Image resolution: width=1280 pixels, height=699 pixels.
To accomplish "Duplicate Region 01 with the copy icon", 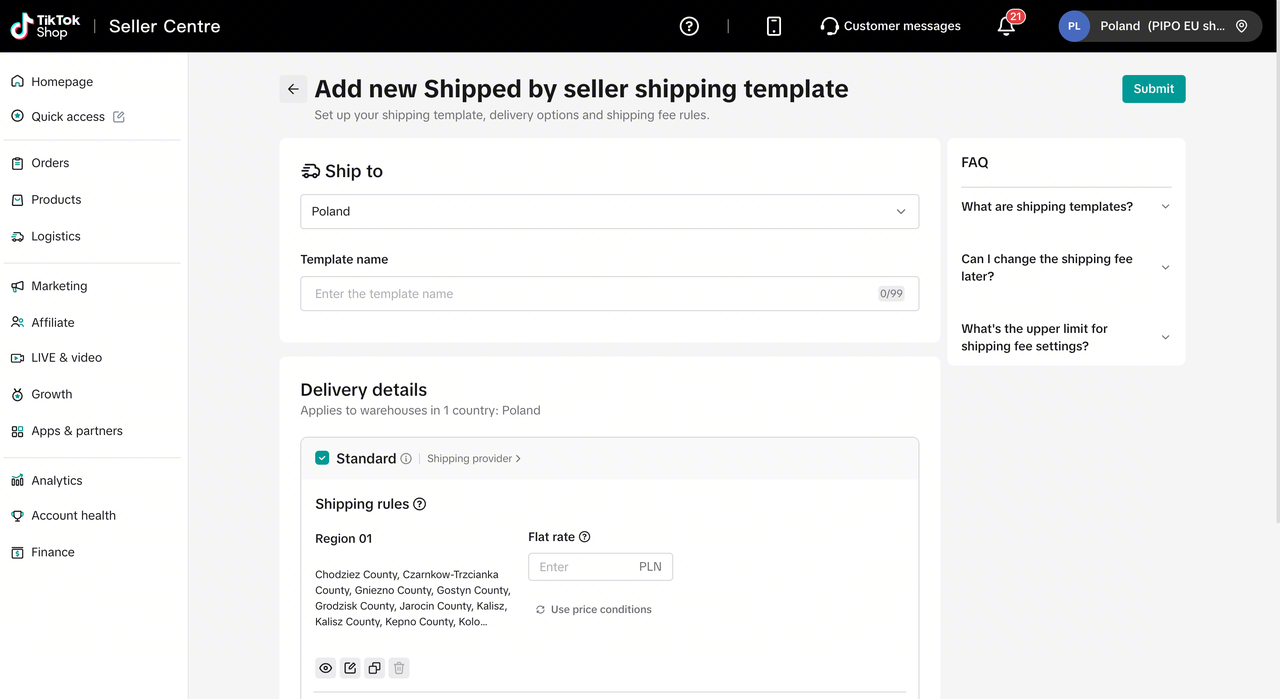I will coord(374,668).
